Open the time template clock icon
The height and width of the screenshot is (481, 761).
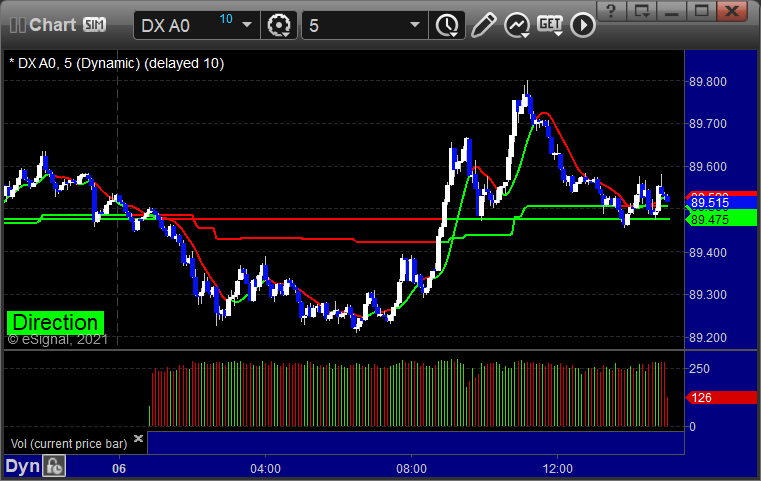tap(447, 25)
